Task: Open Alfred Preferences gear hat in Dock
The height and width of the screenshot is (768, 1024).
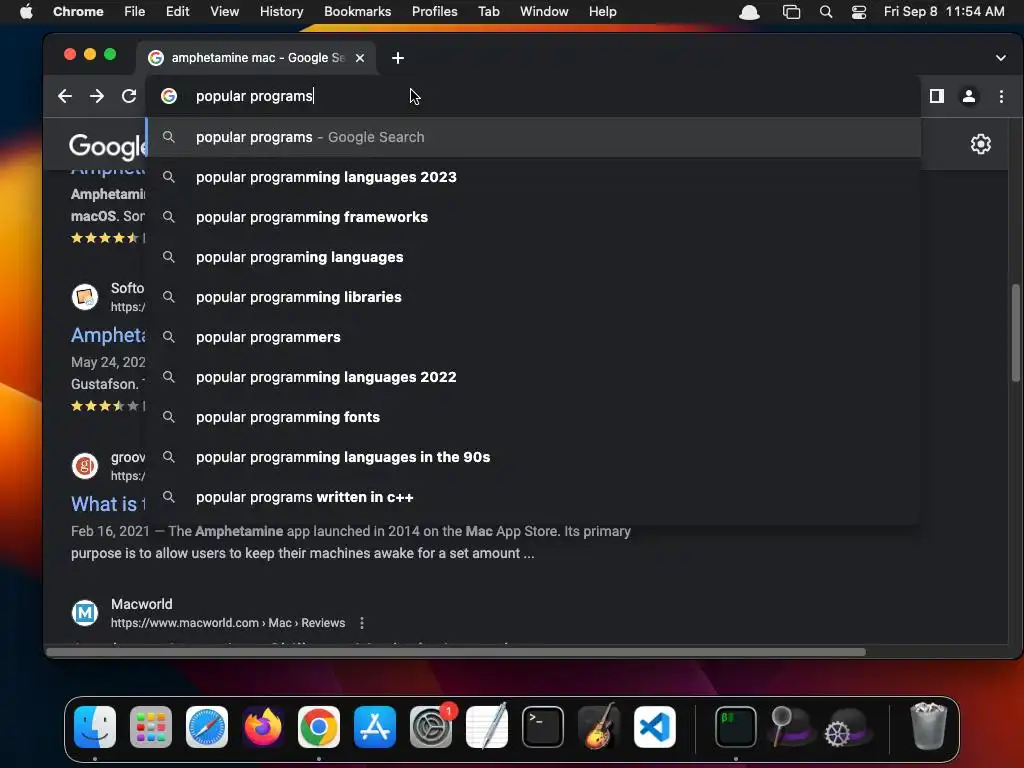Action: pyautogui.click(x=848, y=727)
